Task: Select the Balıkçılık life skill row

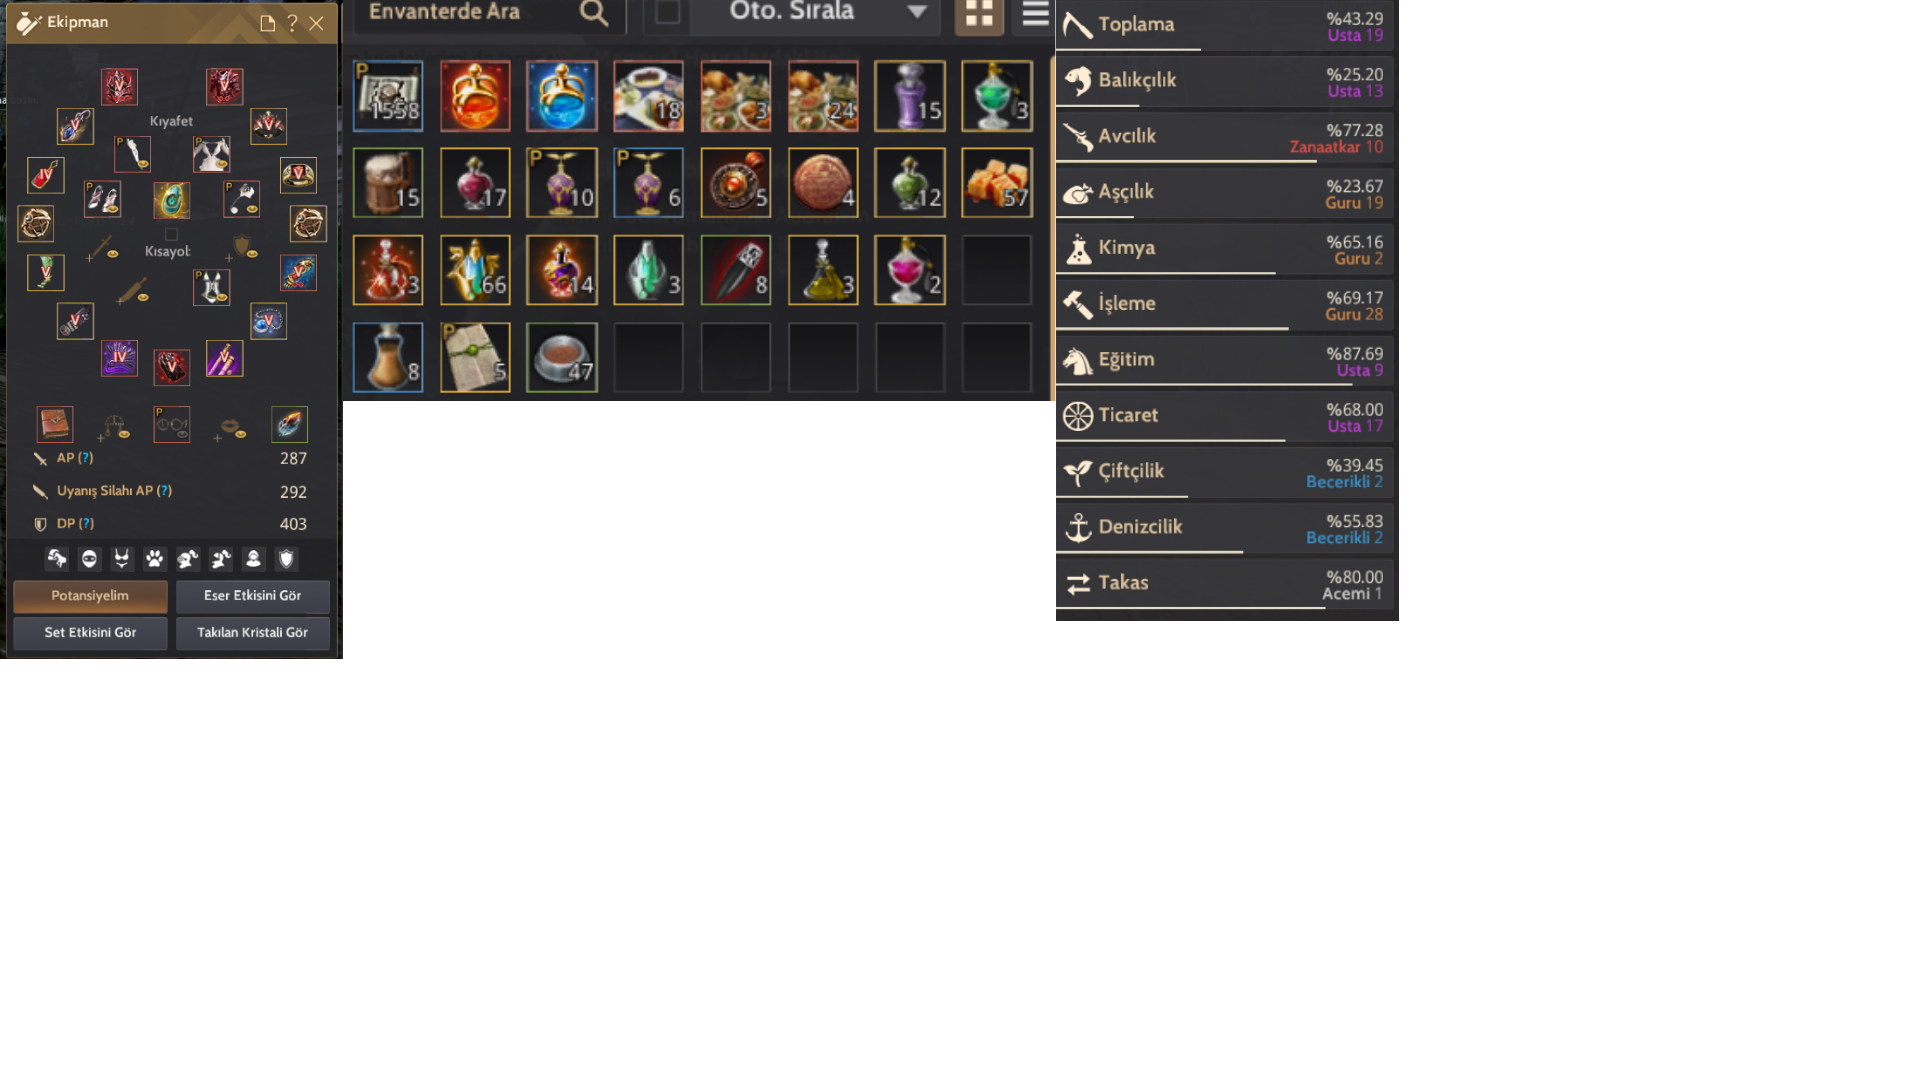Action: coord(1225,81)
